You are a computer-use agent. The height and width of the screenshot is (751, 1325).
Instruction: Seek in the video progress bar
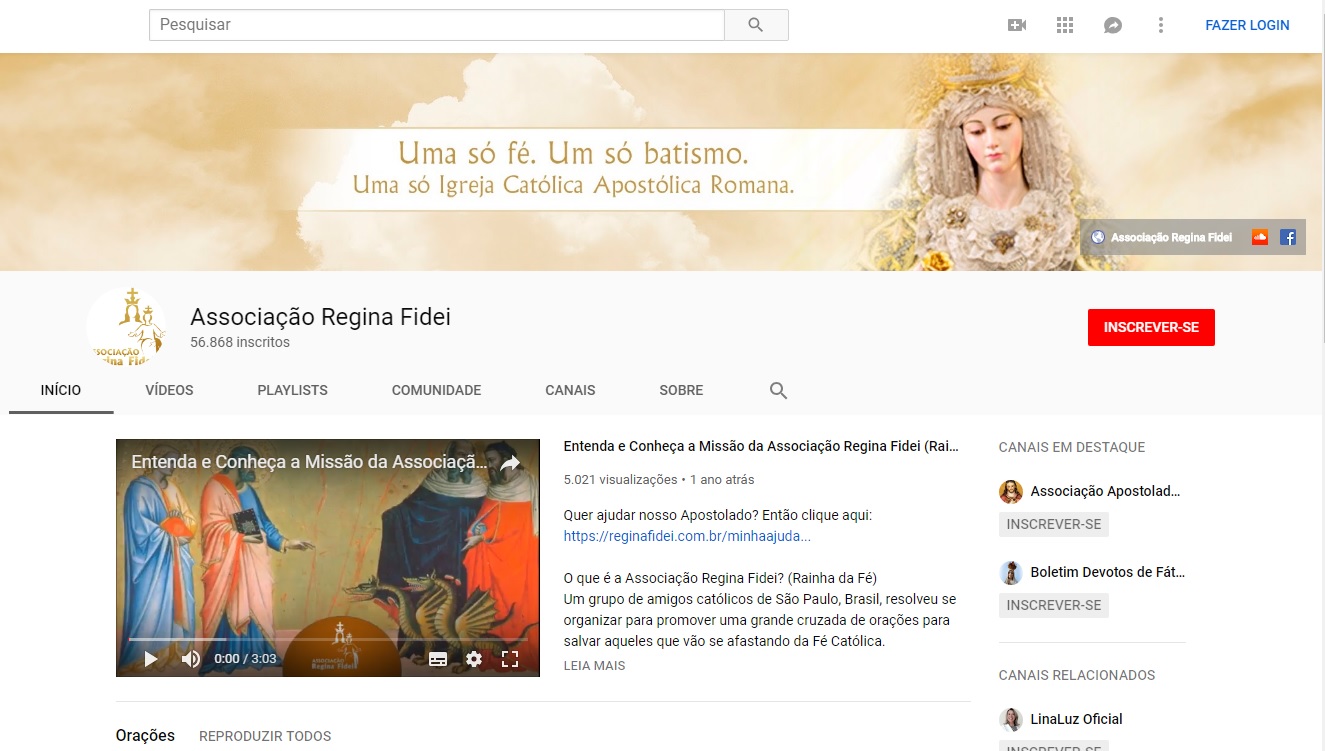[328, 639]
